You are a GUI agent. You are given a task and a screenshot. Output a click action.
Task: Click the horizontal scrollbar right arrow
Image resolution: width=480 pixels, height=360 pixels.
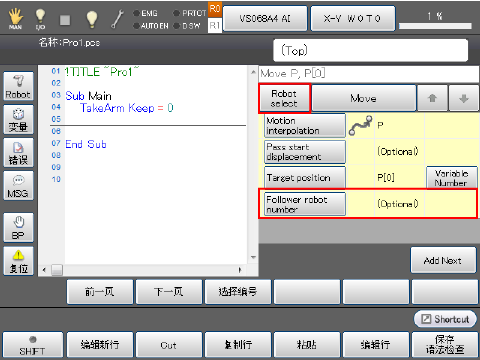coord(240,270)
